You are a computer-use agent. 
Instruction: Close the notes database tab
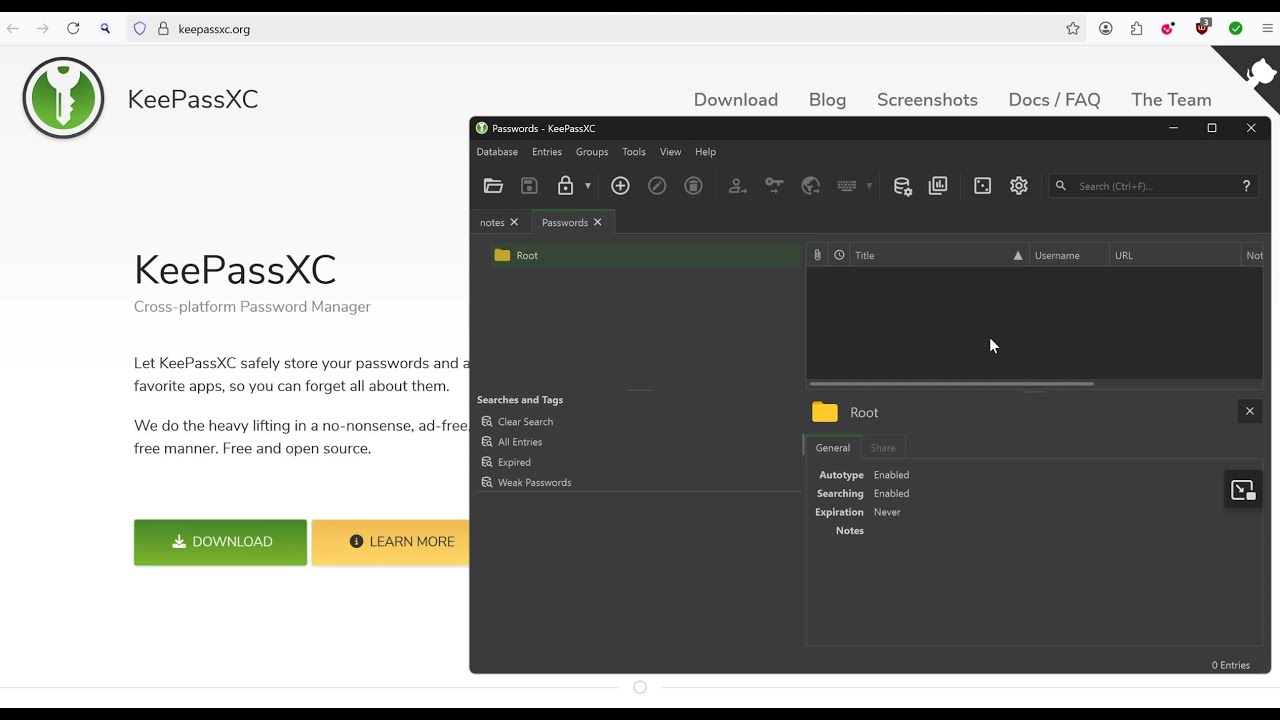514,222
